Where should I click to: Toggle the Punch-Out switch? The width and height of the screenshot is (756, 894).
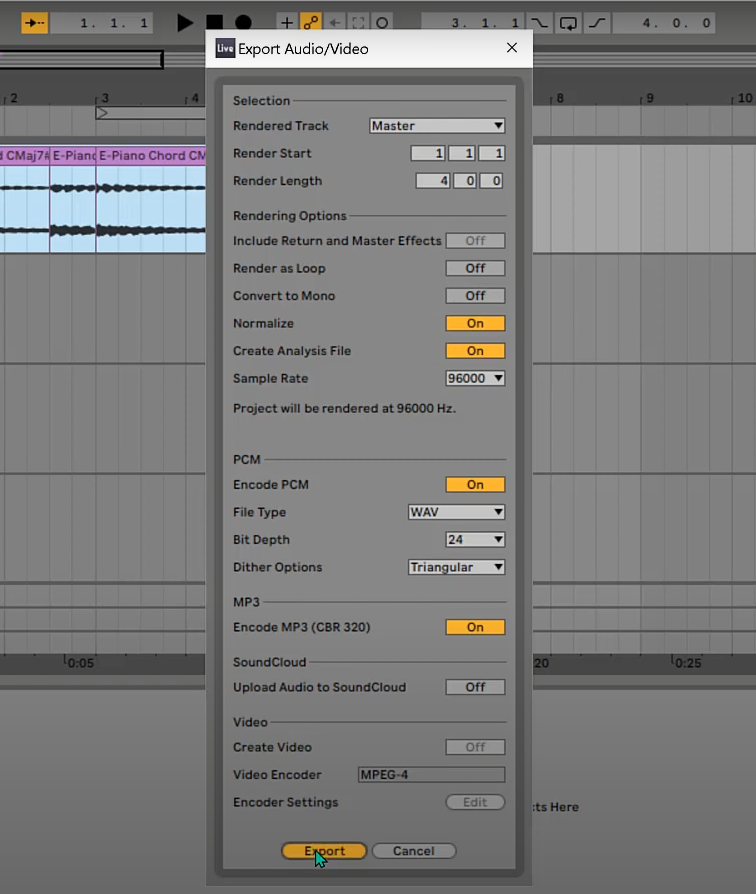pos(597,23)
